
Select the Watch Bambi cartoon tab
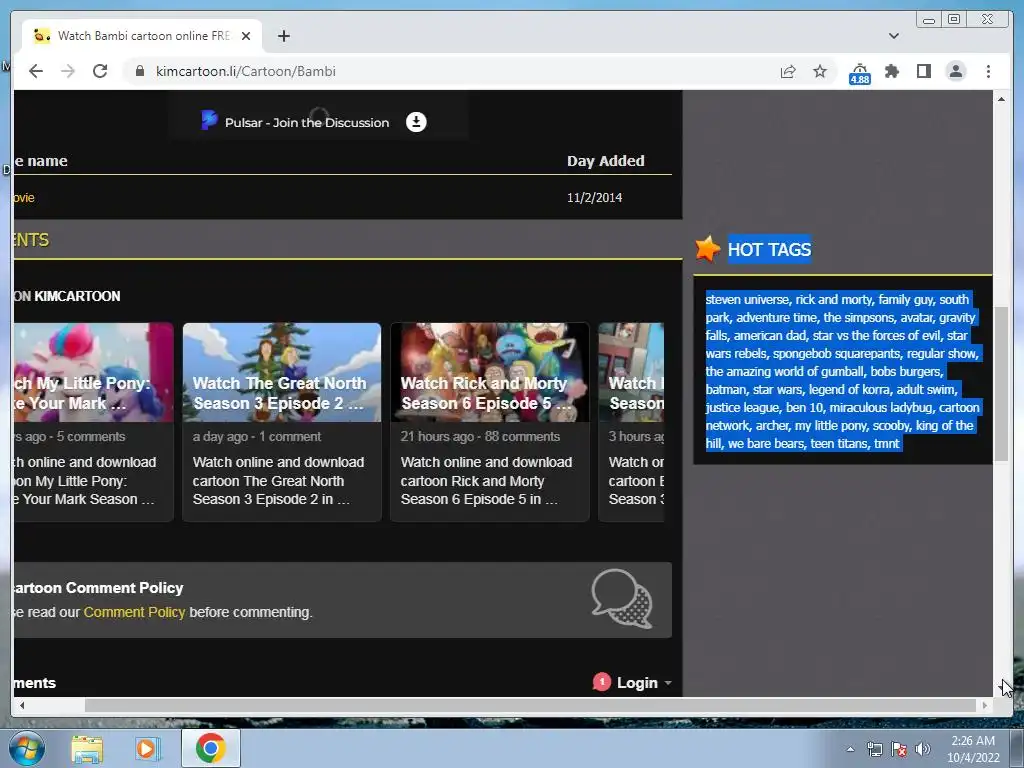pos(142,36)
